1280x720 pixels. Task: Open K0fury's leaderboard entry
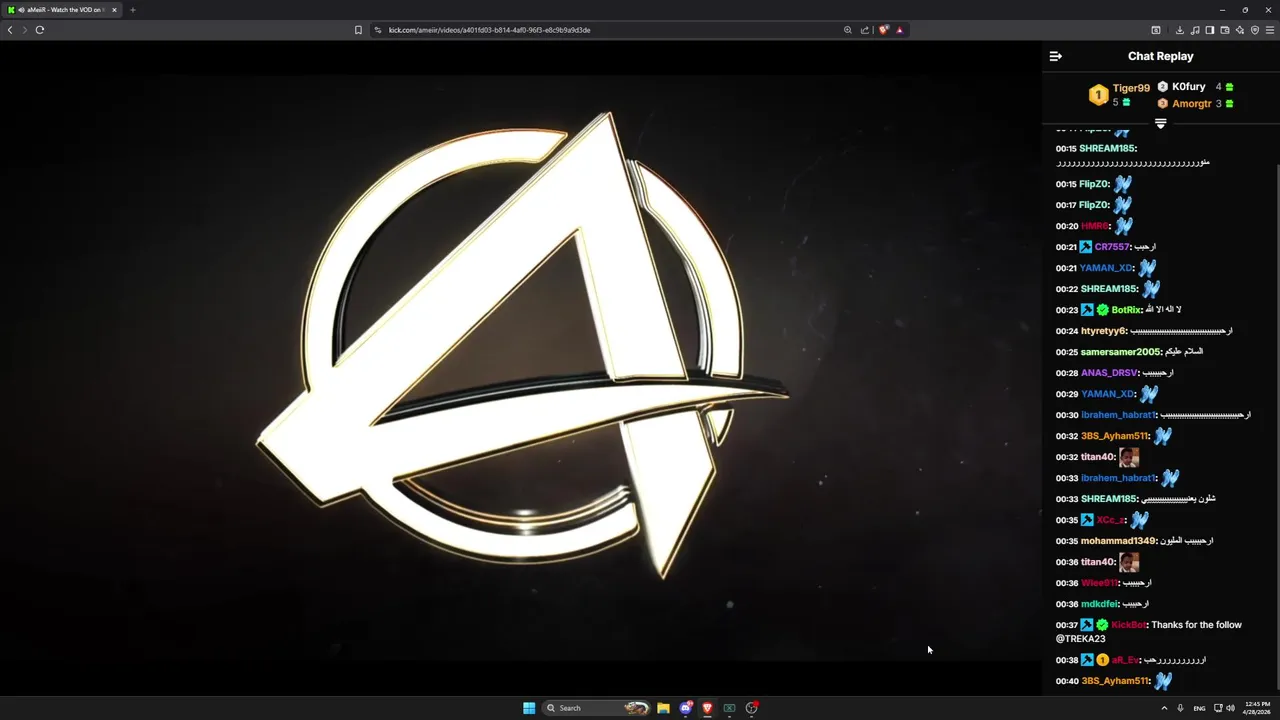click(x=1188, y=87)
